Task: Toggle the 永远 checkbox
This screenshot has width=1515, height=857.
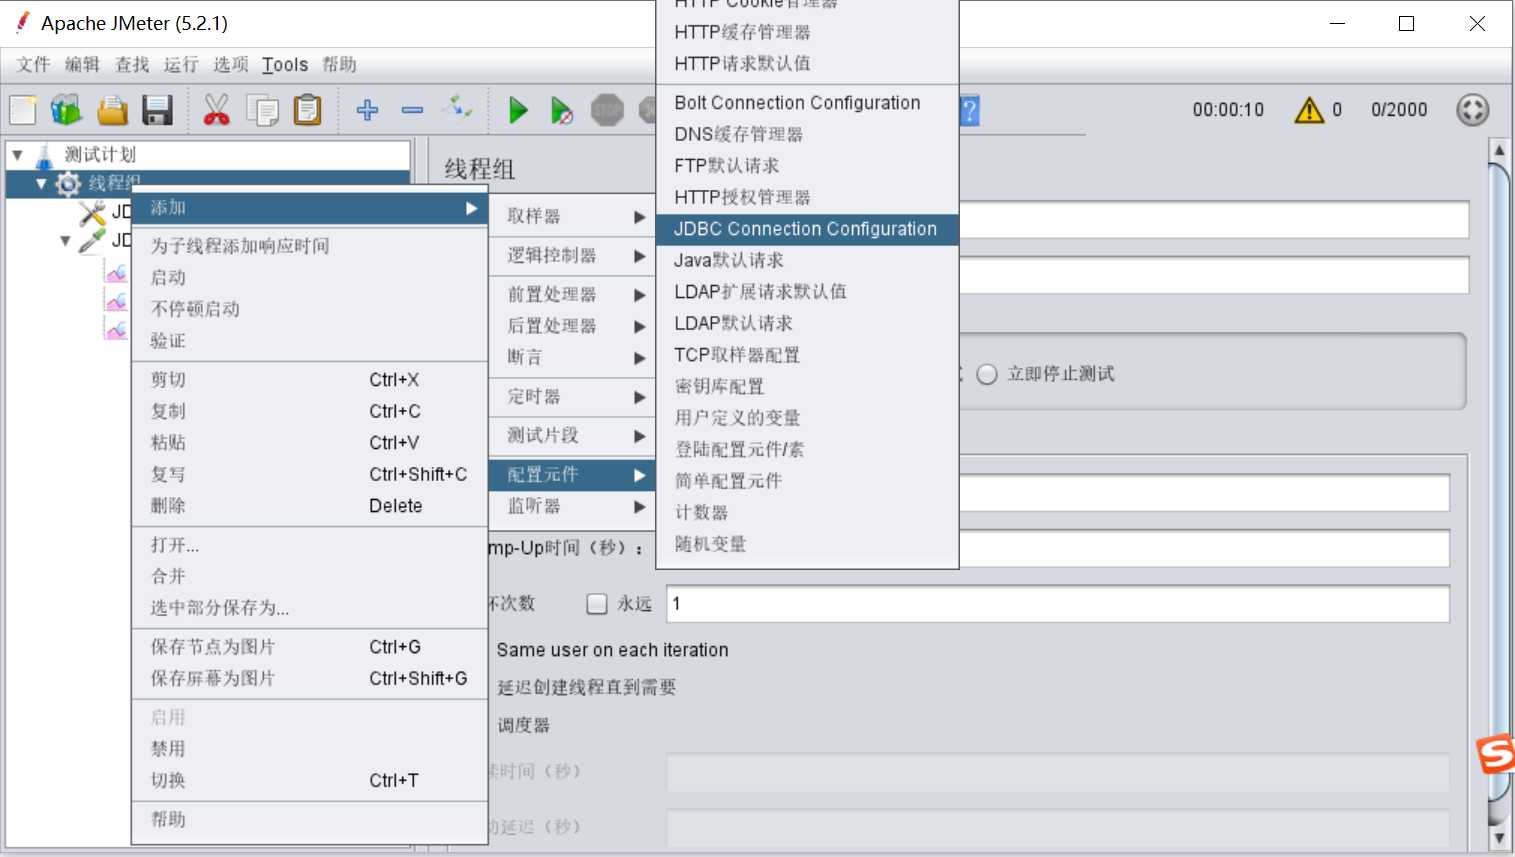Action: 597,604
